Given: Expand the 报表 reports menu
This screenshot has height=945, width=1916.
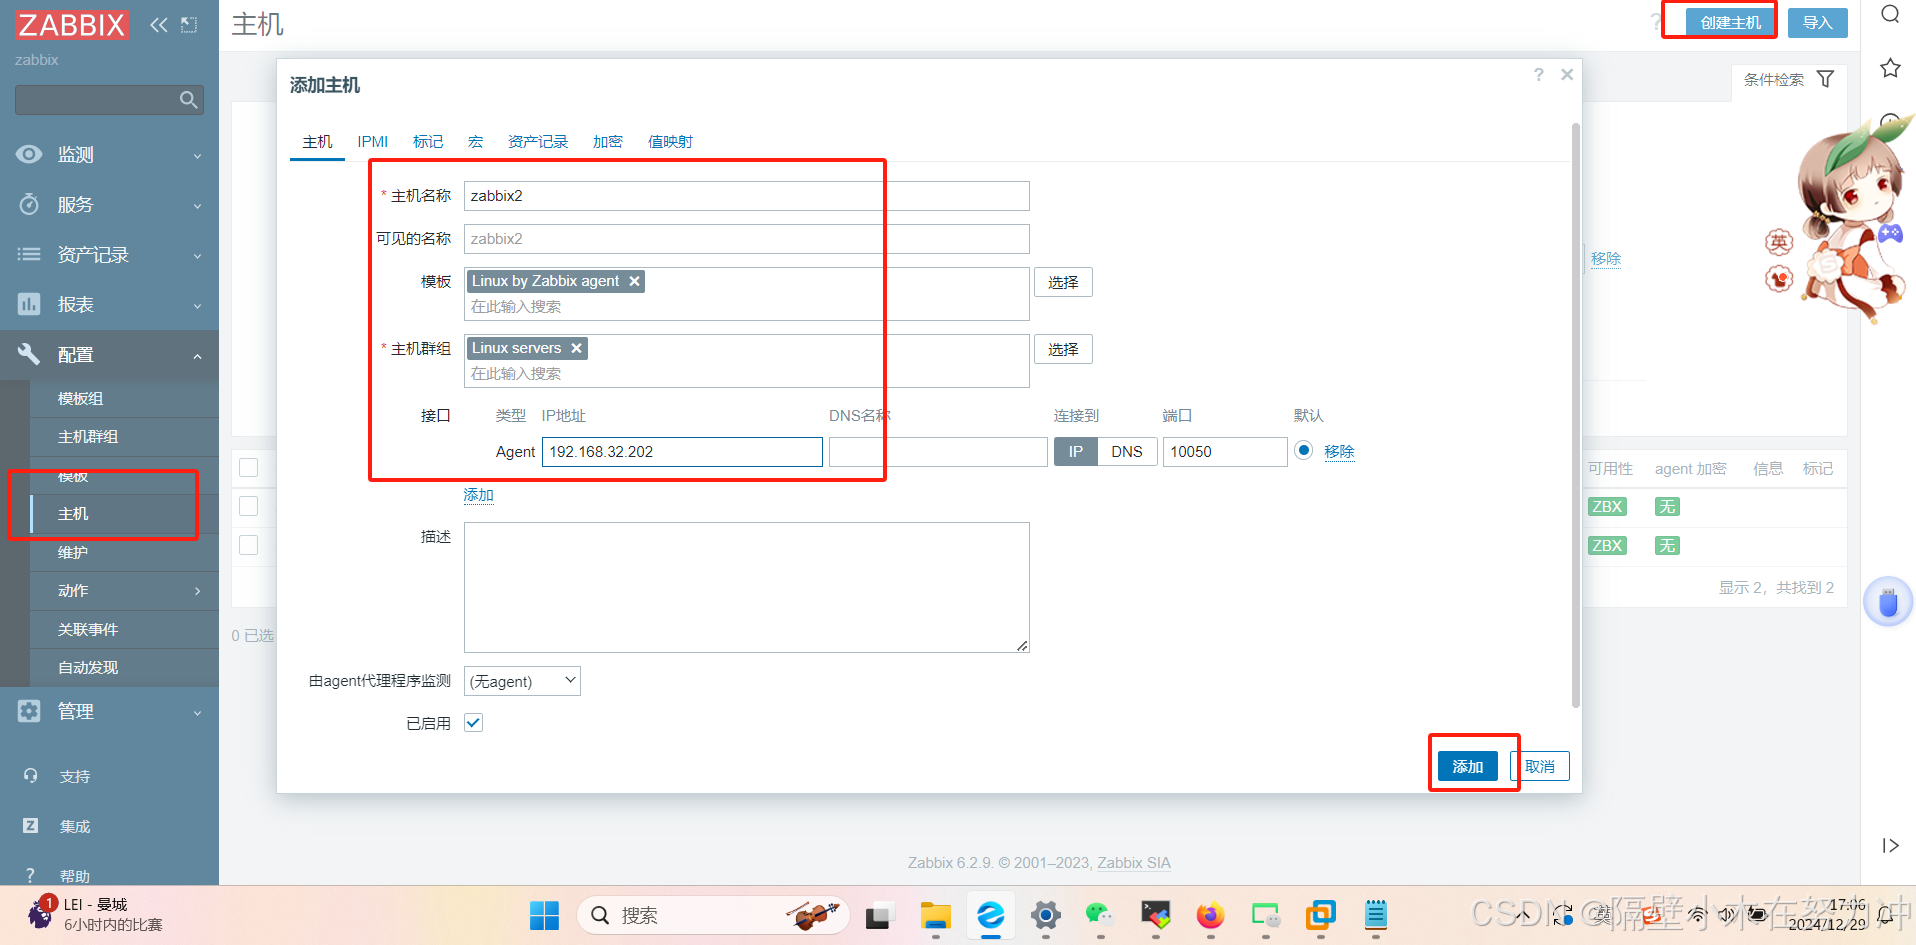Looking at the screenshot, I should 109,305.
